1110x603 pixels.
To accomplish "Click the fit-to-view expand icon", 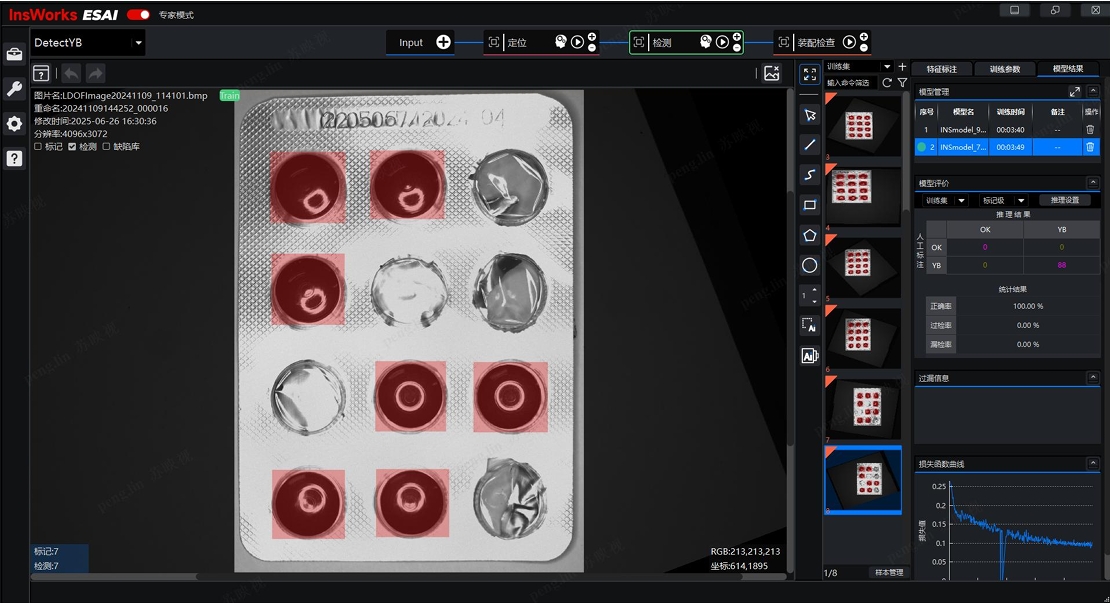I will pyautogui.click(x=810, y=74).
